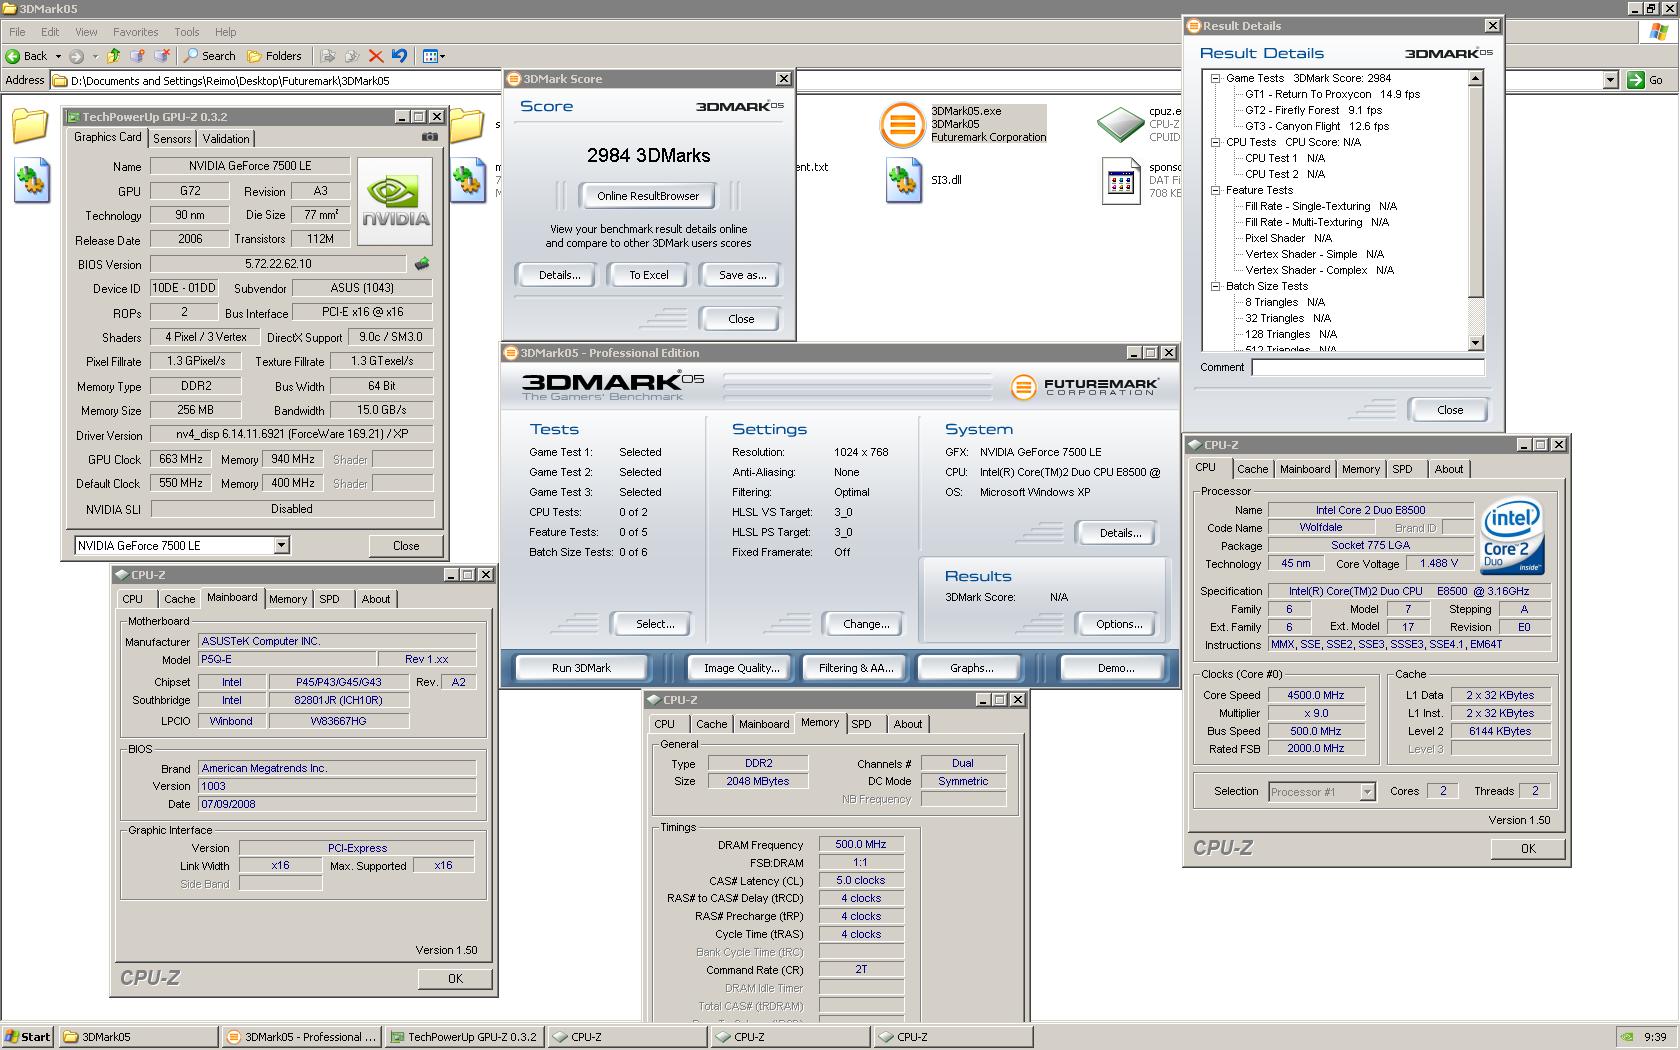Click Save as... button
The width and height of the screenshot is (1680, 1050).
742,275
